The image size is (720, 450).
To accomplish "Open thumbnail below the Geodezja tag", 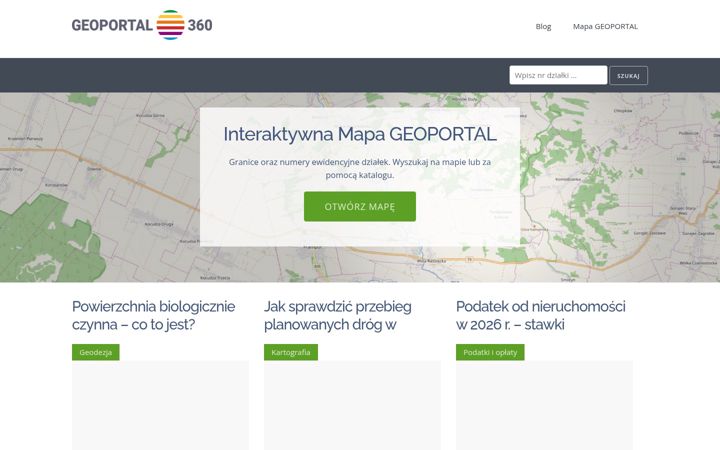I will coord(160,405).
